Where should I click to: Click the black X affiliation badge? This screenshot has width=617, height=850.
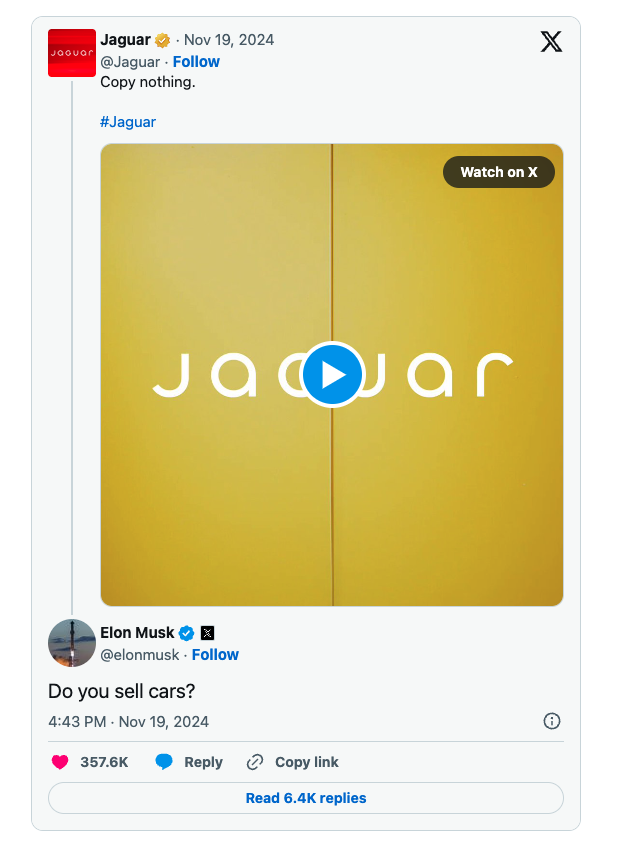[x=207, y=633]
